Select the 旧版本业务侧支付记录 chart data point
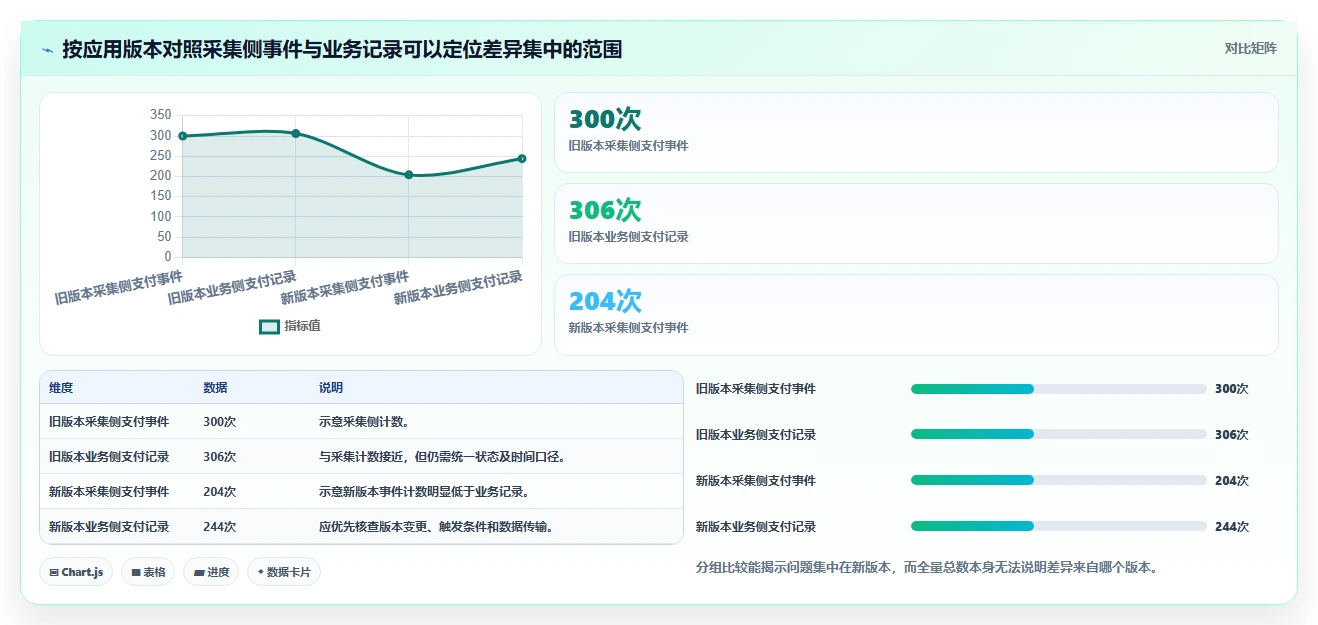This screenshot has width=1318, height=625. click(x=296, y=133)
